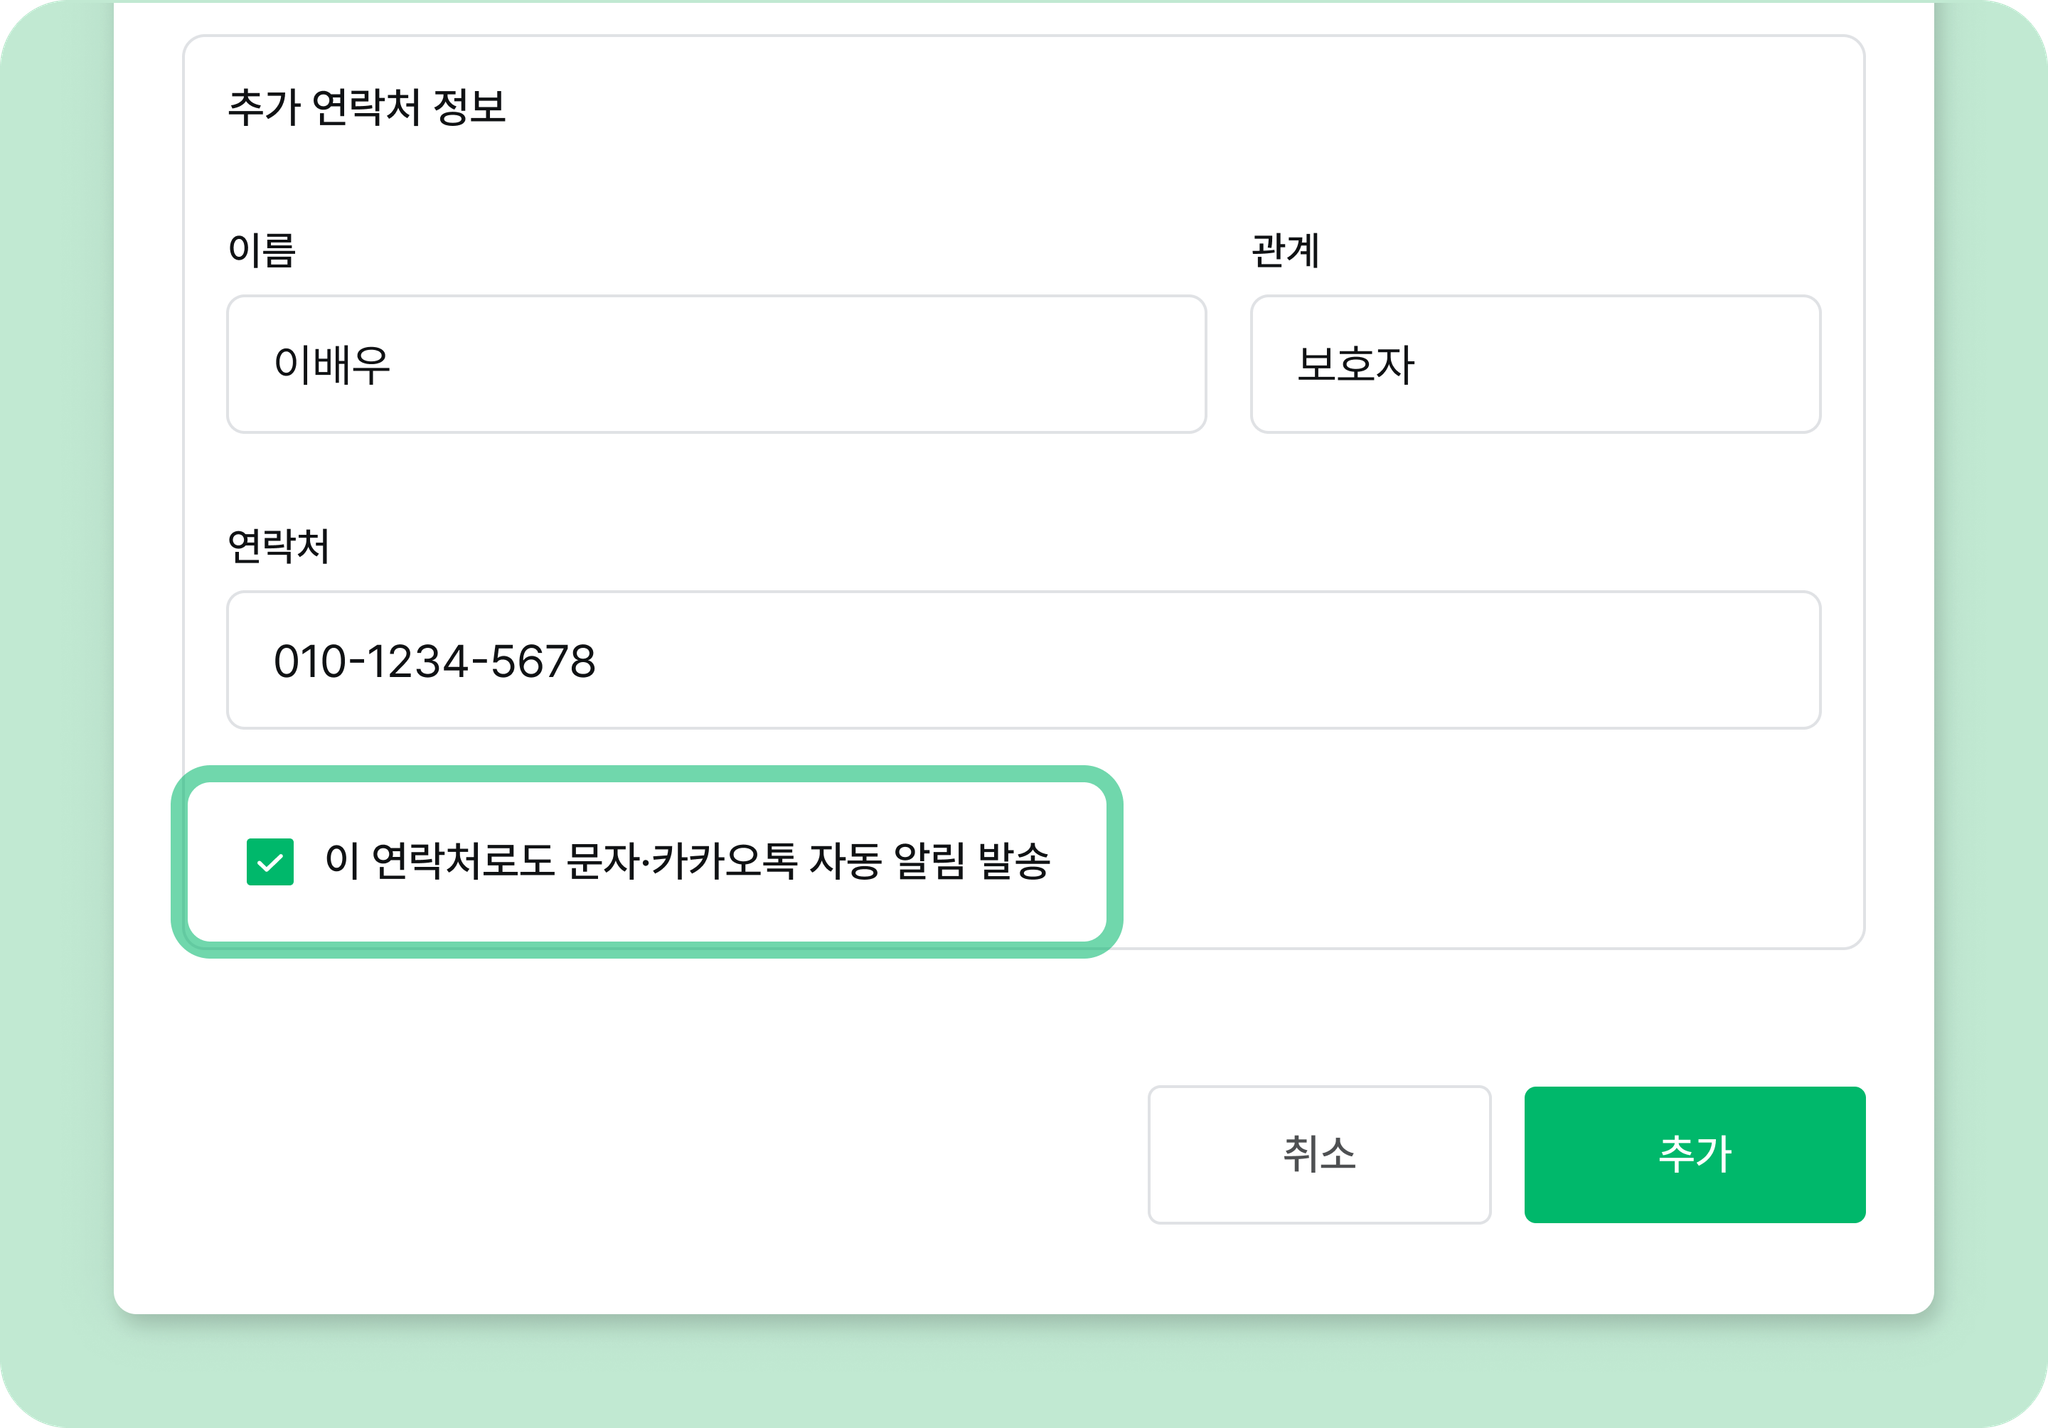Screen dimensions: 2048x1428
Task: Click on the 010-1234-5678 number text
Action: pos(435,661)
